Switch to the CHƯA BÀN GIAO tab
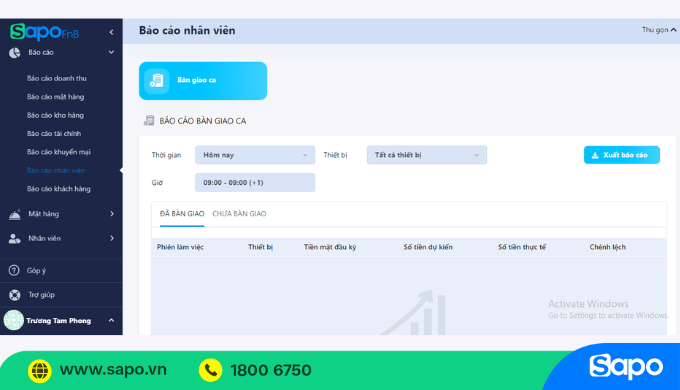680x390 pixels. tap(239, 213)
